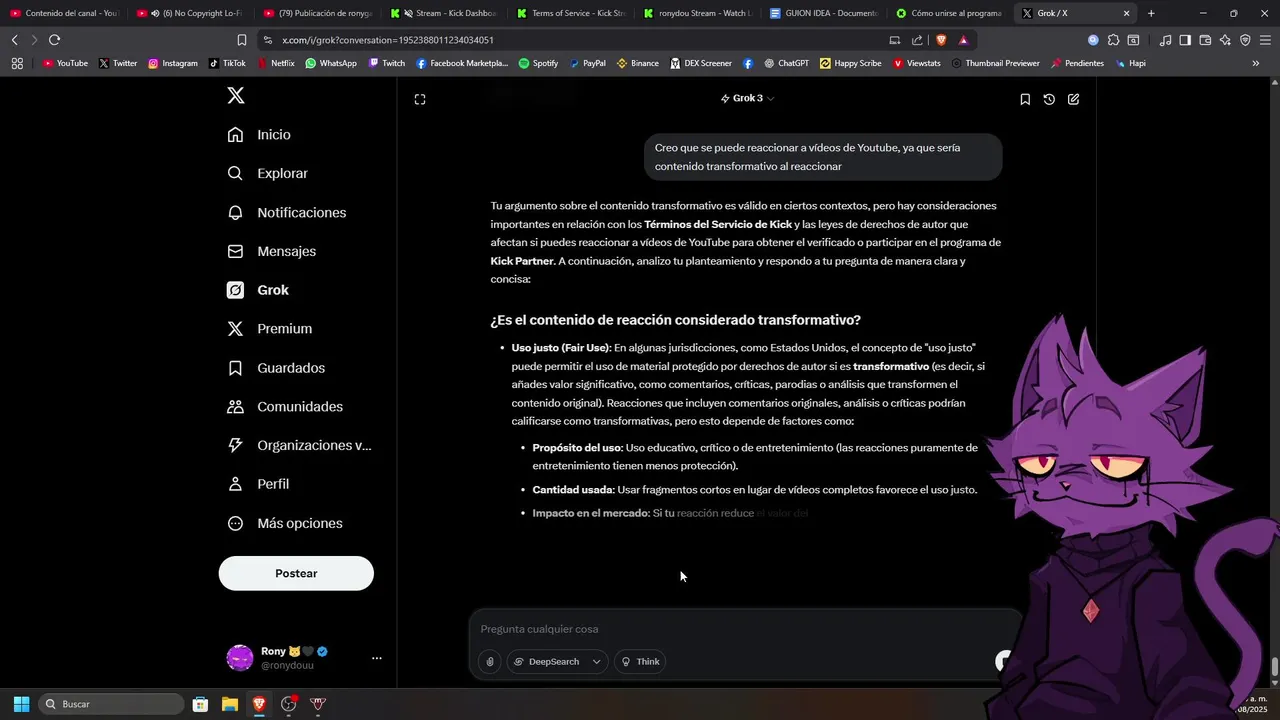Open Twitch bookmark

[x=387, y=63]
